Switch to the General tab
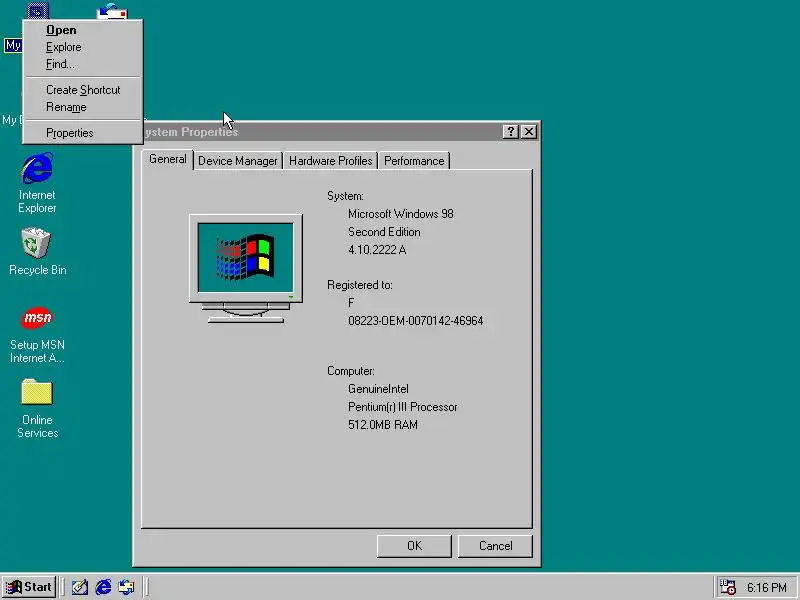Screen dimensions: 800x600 coord(167,159)
